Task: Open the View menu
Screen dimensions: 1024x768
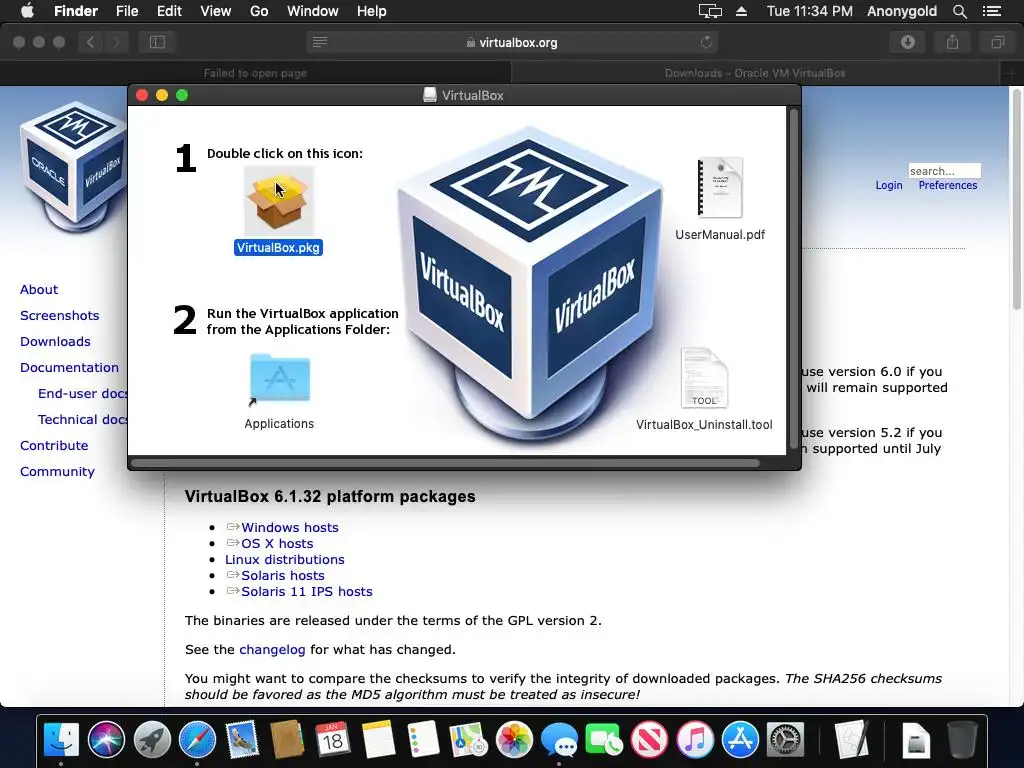Action: click(x=216, y=11)
